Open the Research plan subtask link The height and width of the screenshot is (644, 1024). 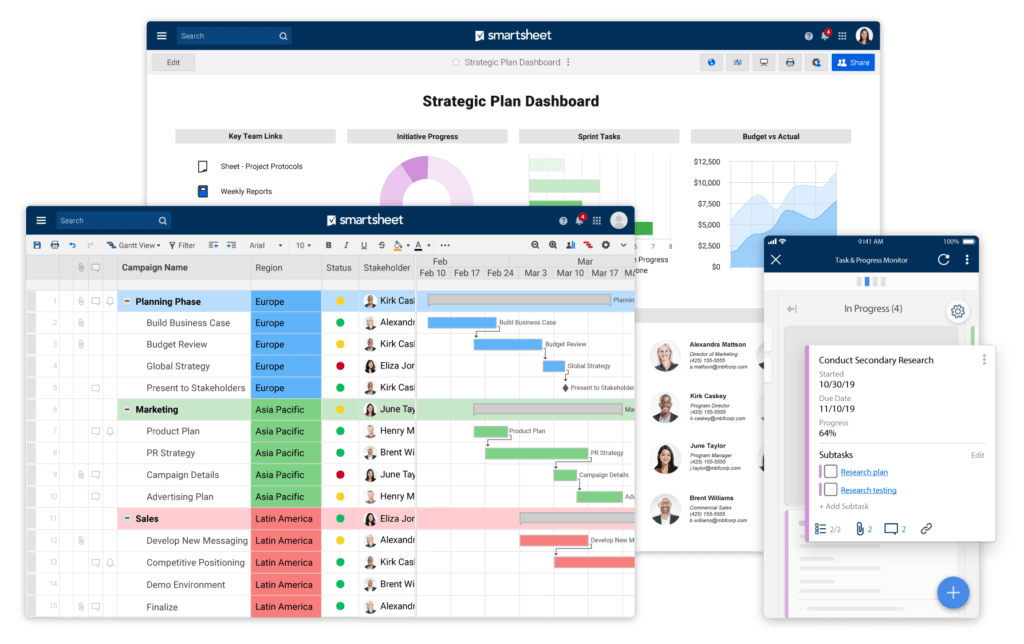864,472
